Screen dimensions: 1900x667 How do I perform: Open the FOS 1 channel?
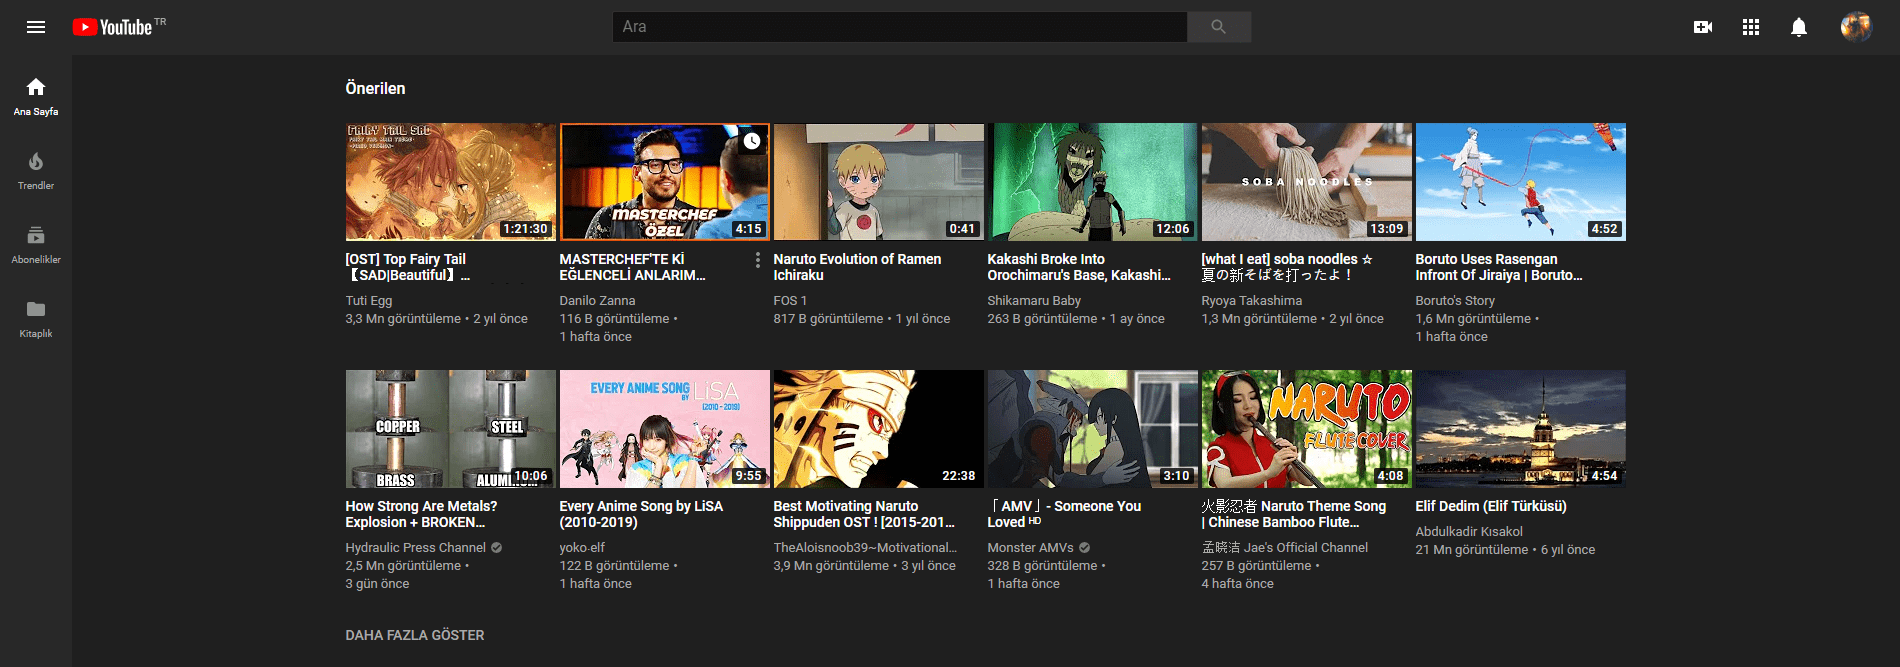tap(790, 301)
